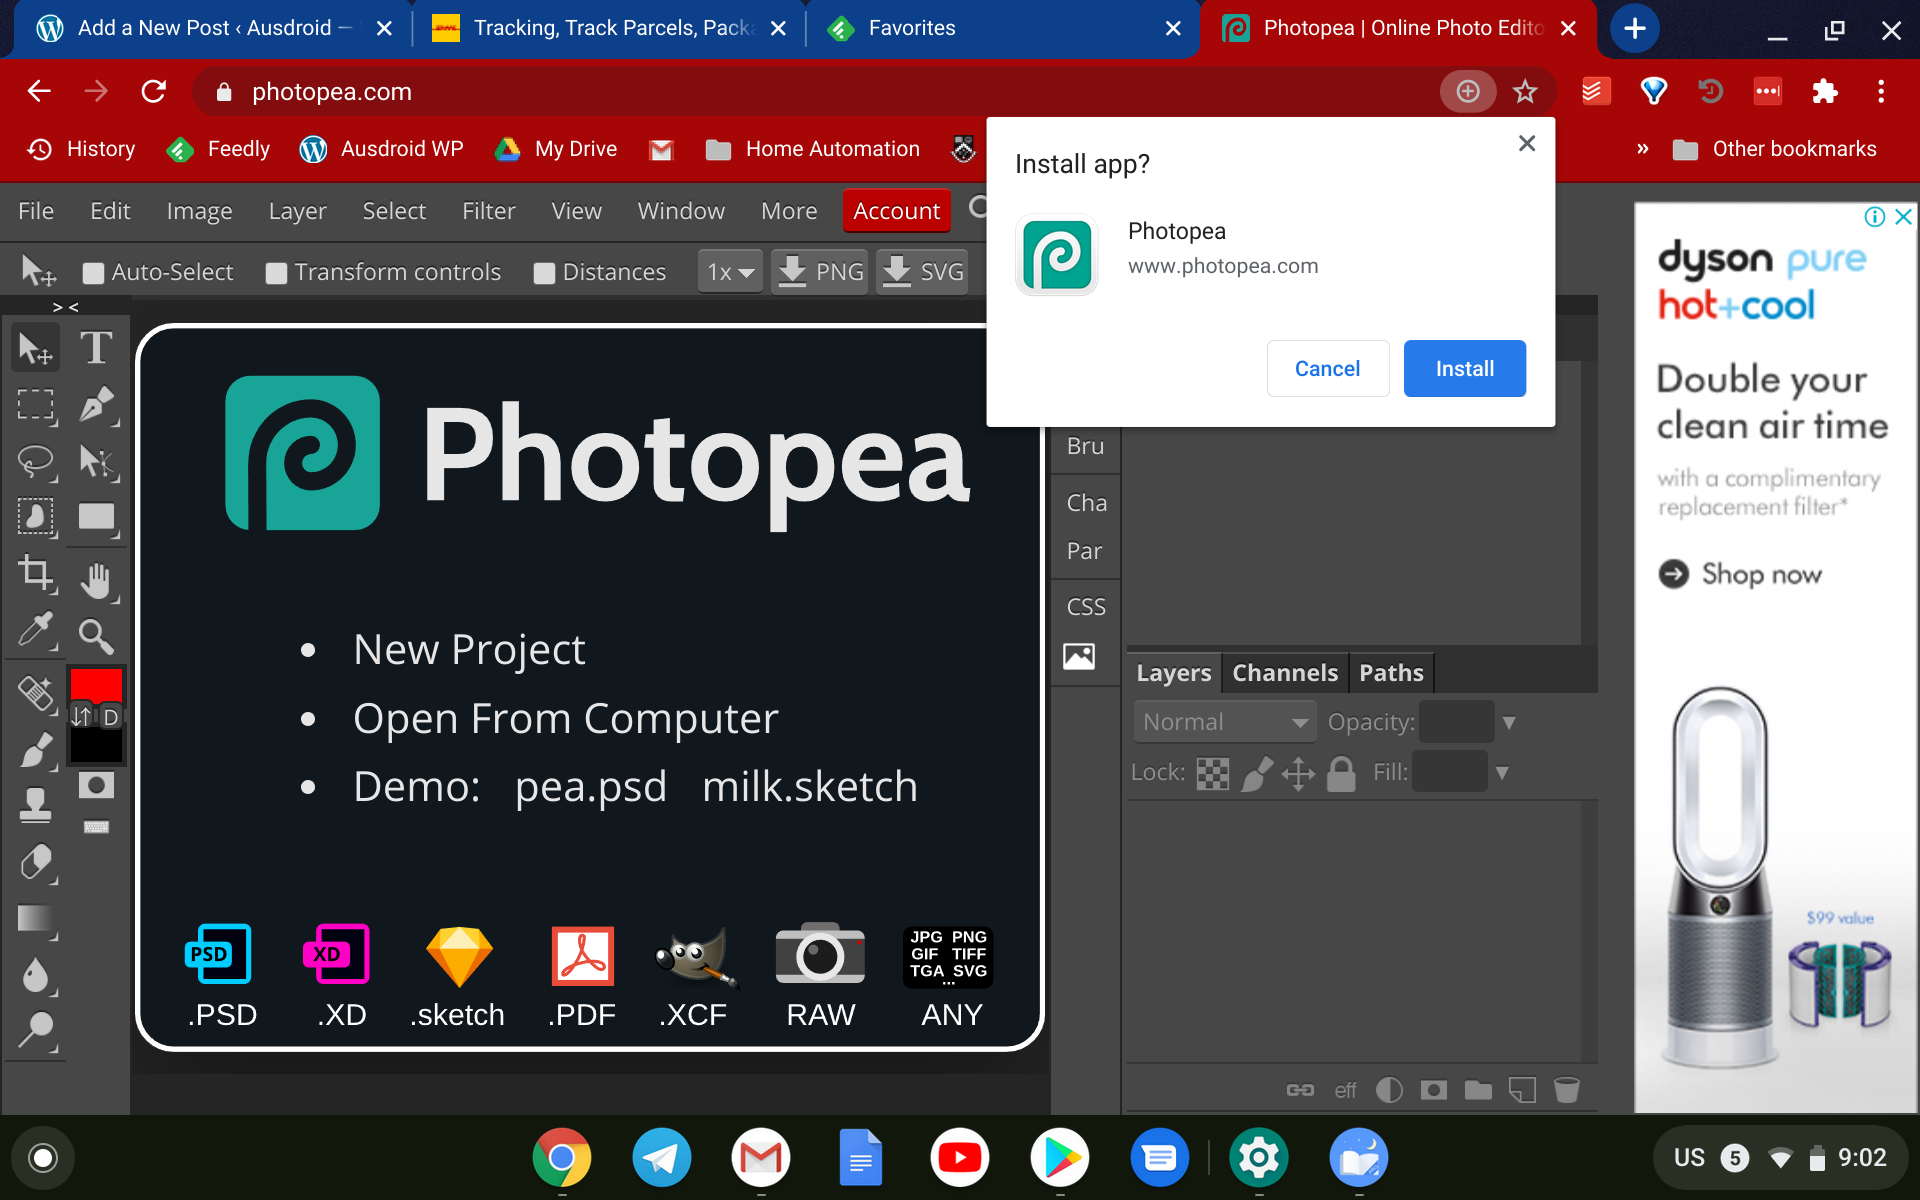Select the Blur tool
This screenshot has width=1920, height=1200.
click(x=36, y=975)
